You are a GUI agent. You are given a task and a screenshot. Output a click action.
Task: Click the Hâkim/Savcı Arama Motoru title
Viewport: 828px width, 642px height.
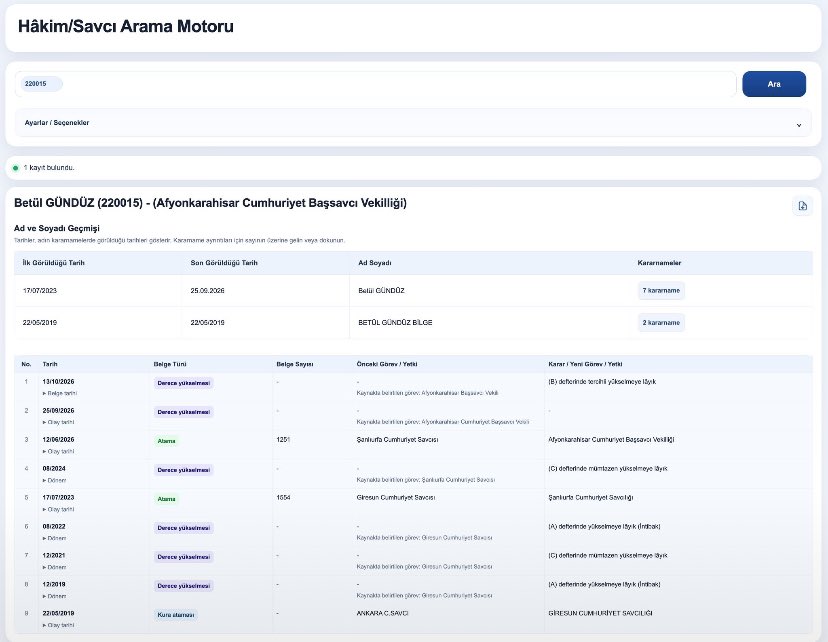126,26
